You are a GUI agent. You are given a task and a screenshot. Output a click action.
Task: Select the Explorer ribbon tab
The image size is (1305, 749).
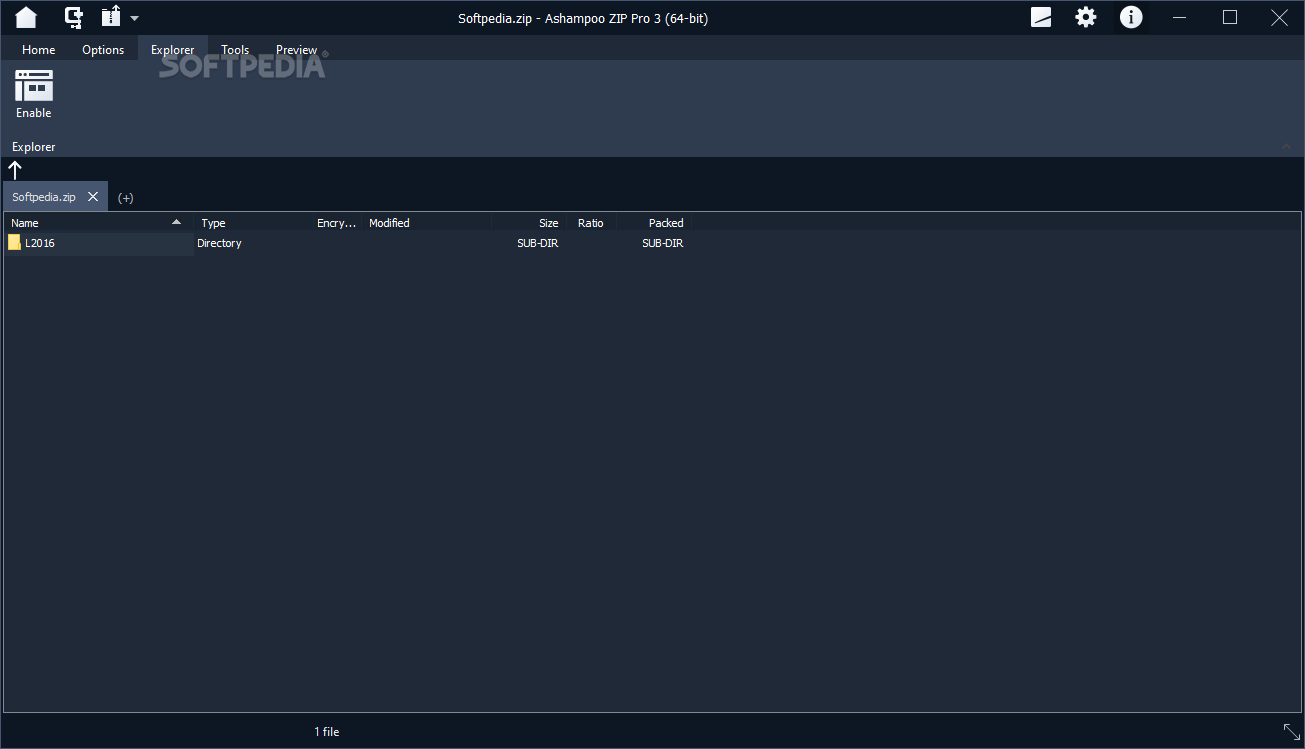173,49
